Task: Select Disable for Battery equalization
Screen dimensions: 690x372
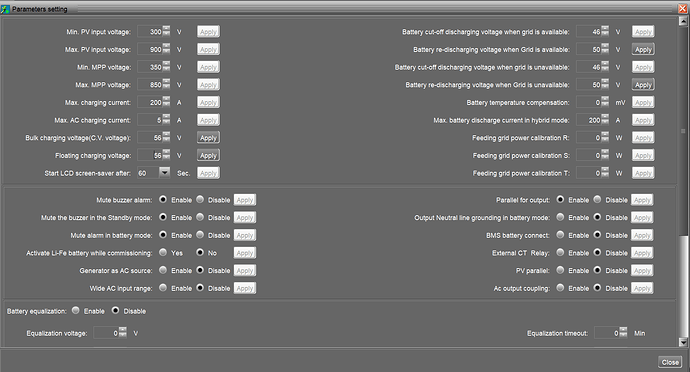Action: pyautogui.click(x=115, y=310)
